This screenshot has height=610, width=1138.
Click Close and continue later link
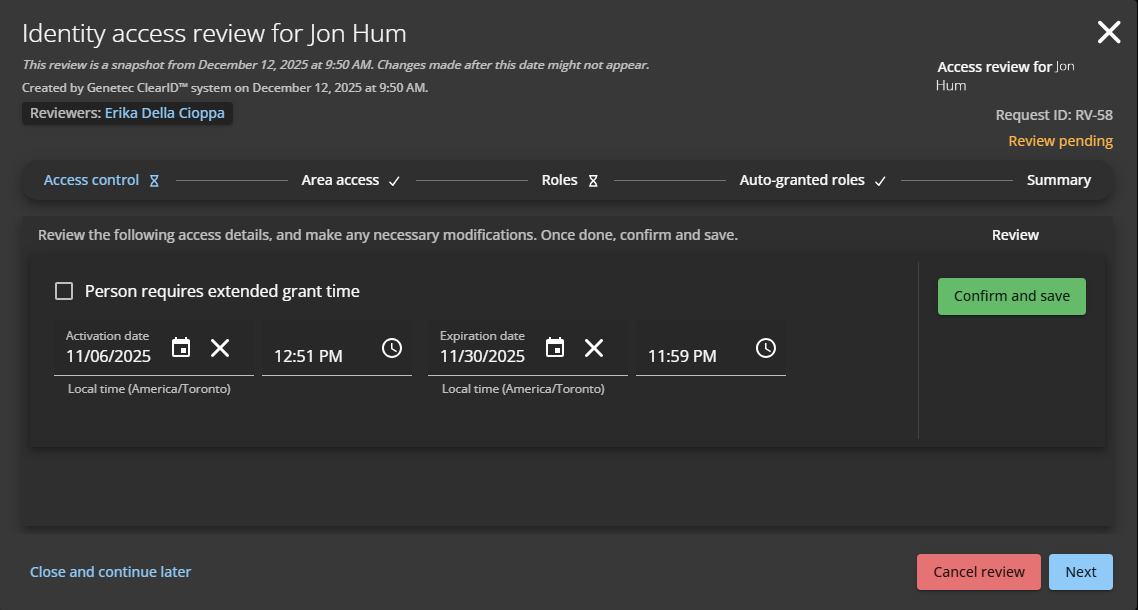(110, 572)
